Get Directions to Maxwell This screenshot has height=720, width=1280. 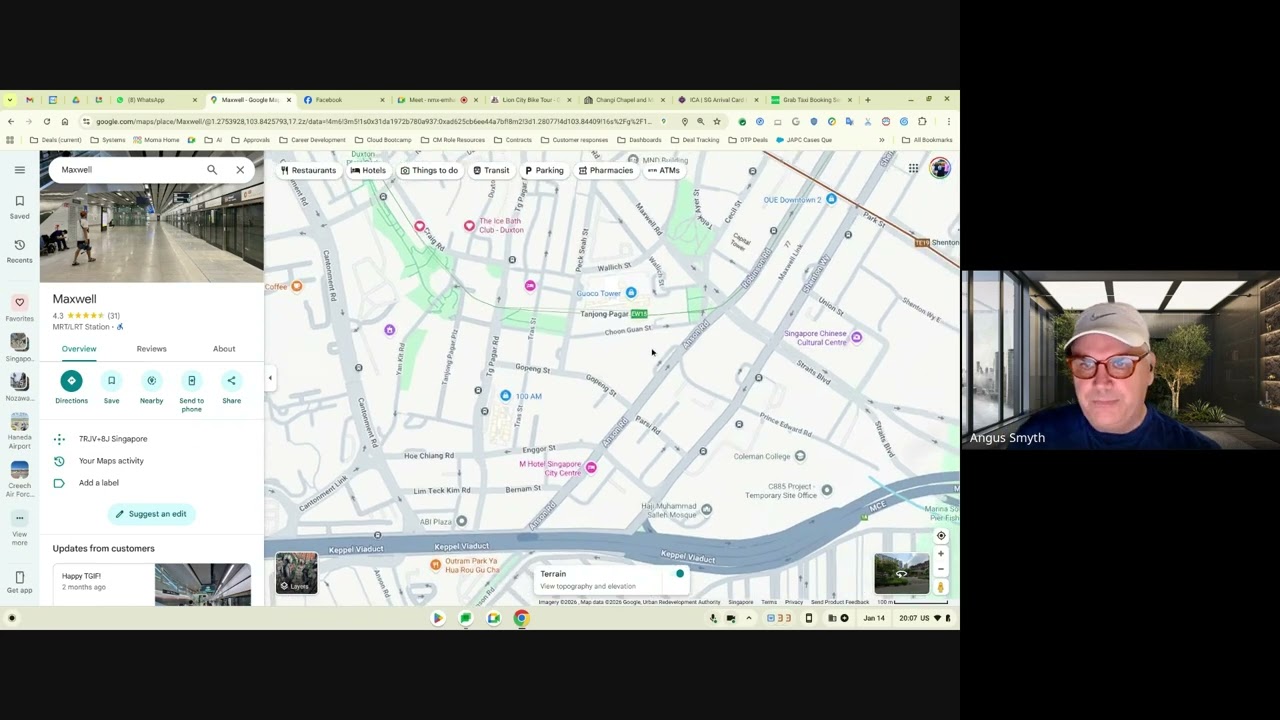pyautogui.click(x=71, y=387)
